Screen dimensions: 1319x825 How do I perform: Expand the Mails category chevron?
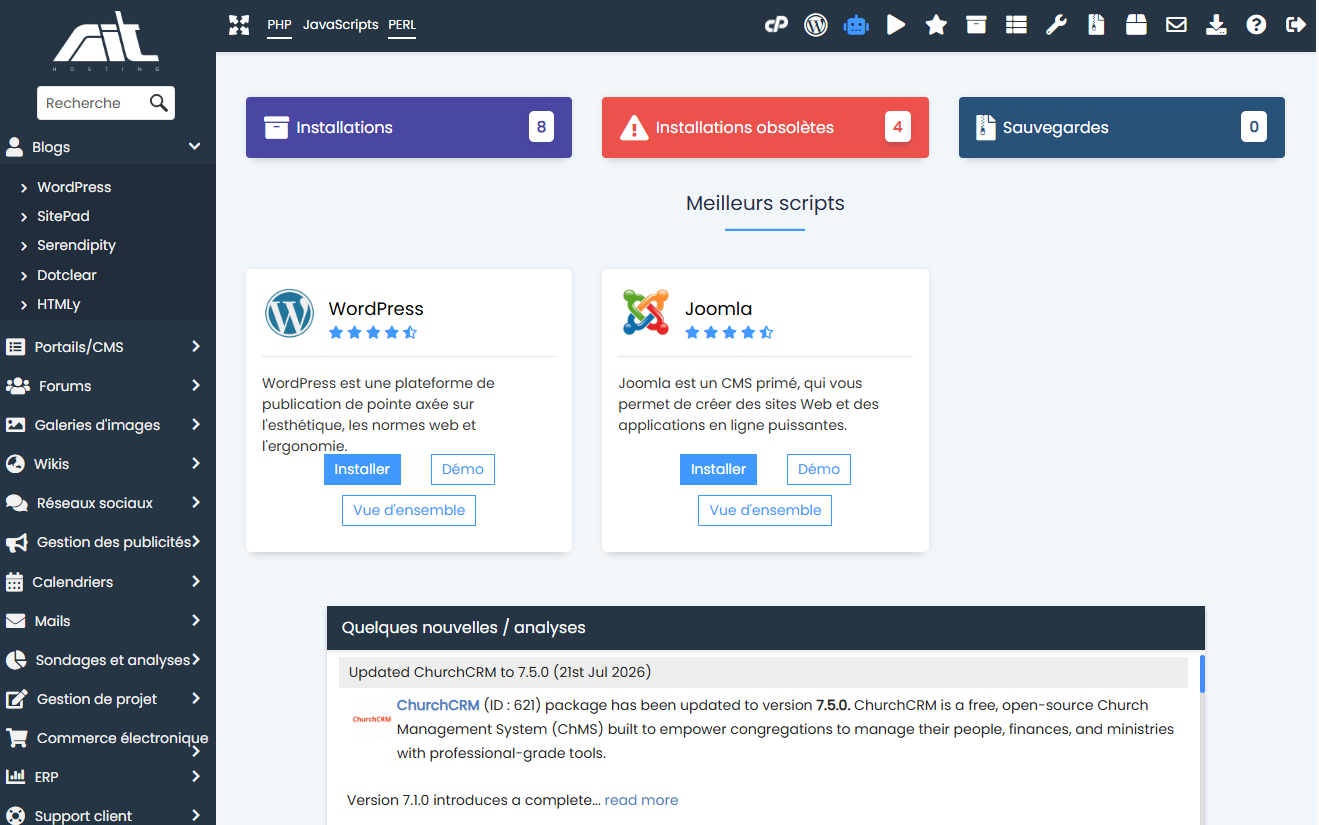[x=196, y=621]
